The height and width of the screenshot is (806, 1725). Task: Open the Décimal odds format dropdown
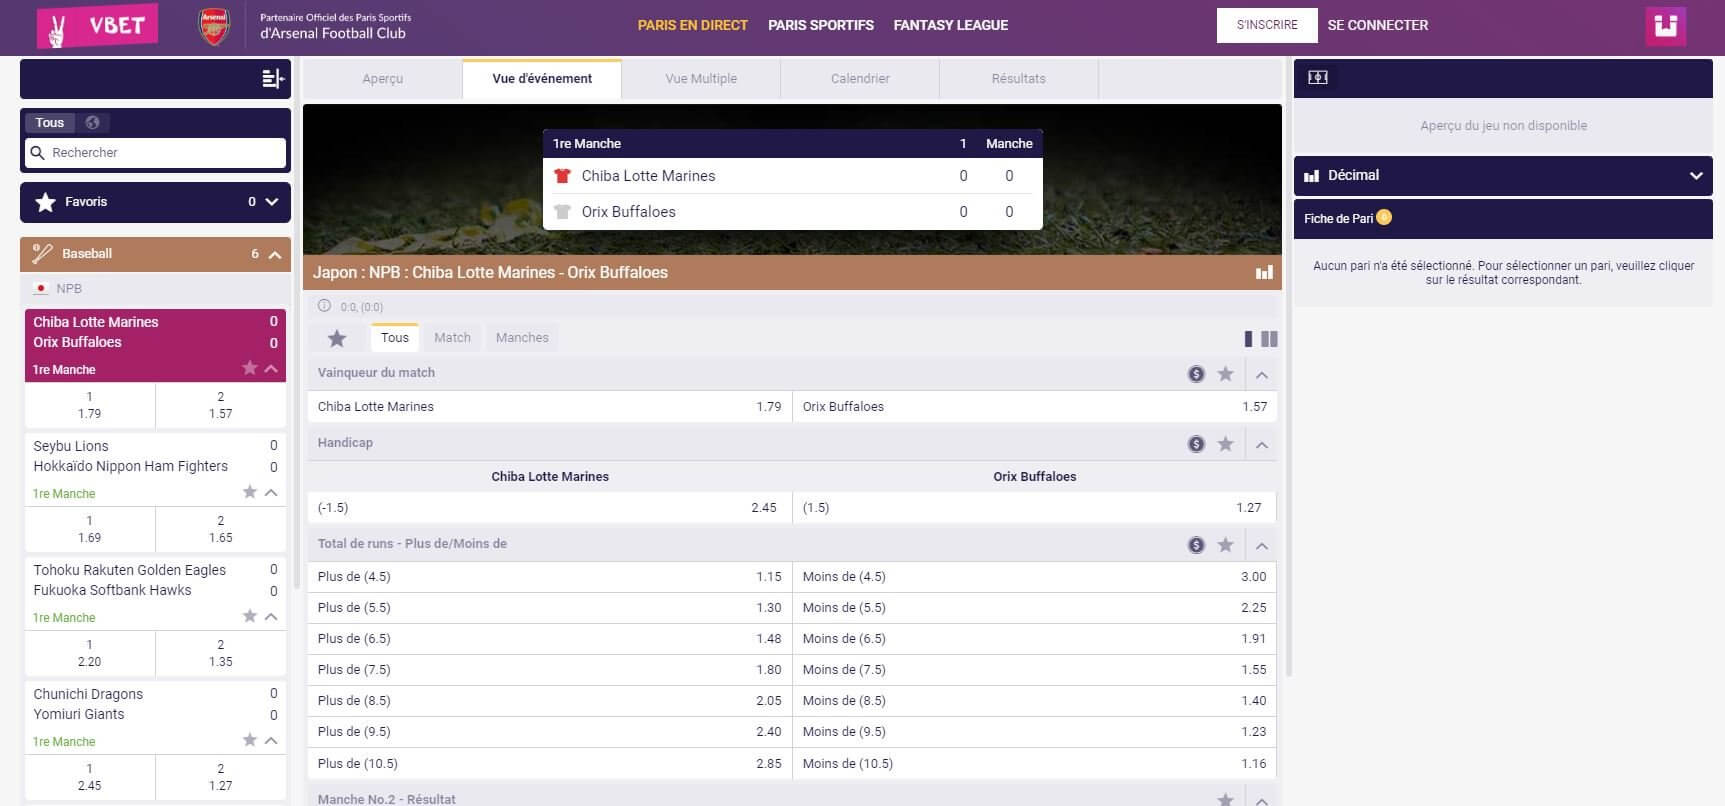[1503, 175]
